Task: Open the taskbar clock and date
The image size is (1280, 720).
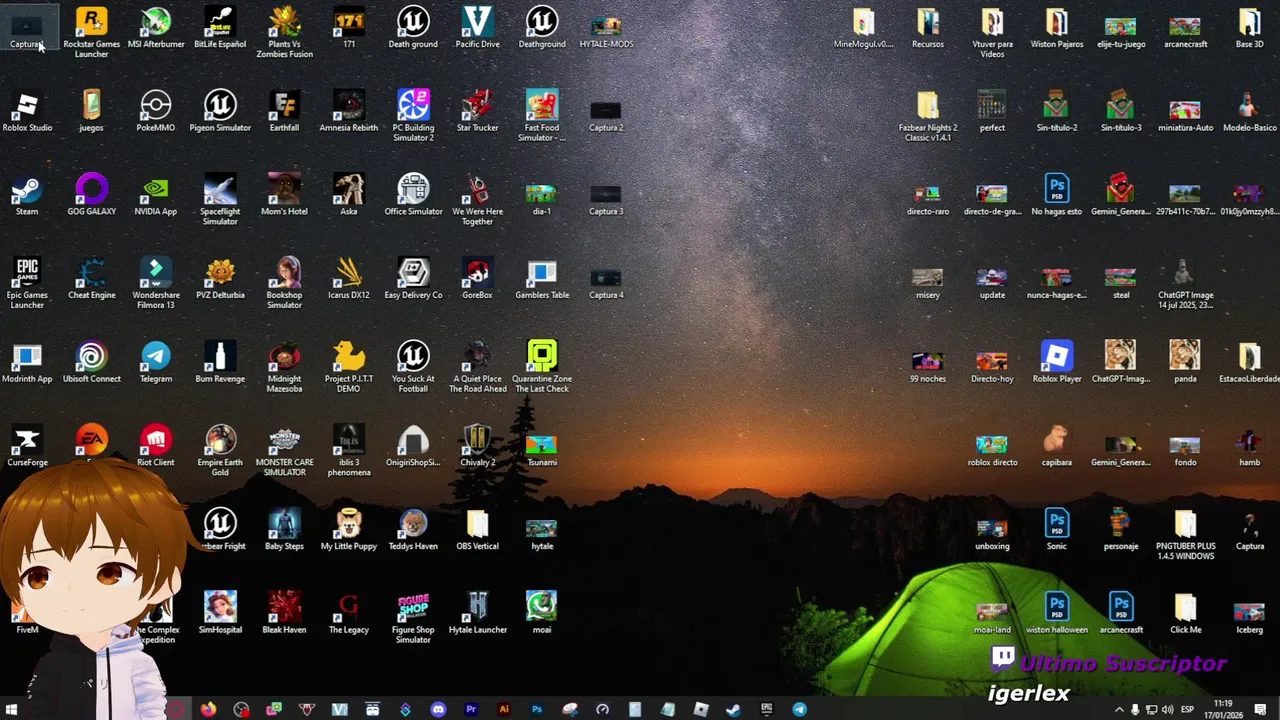Action: [1223, 709]
